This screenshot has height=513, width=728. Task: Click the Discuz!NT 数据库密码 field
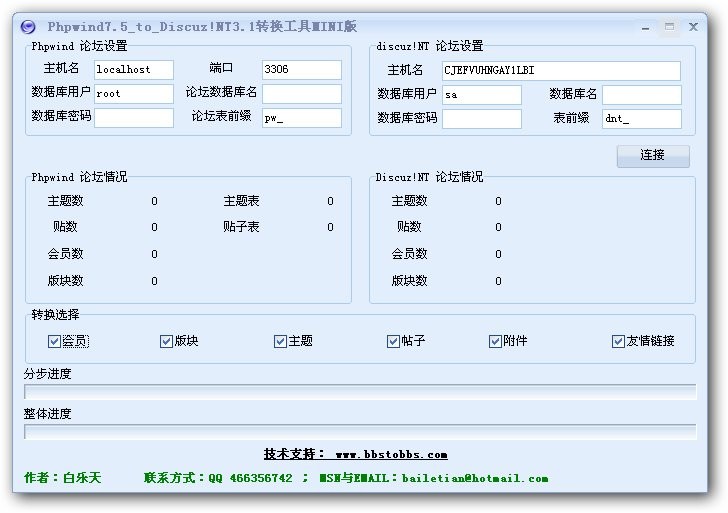tap(481, 119)
